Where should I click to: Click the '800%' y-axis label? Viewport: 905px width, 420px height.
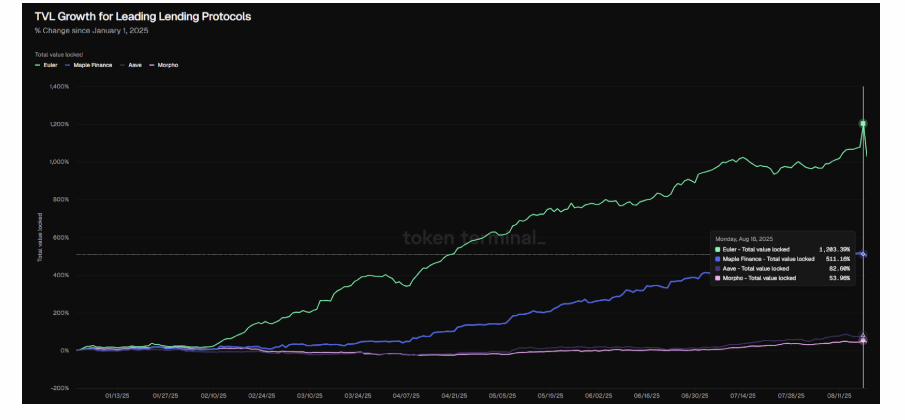pos(62,200)
